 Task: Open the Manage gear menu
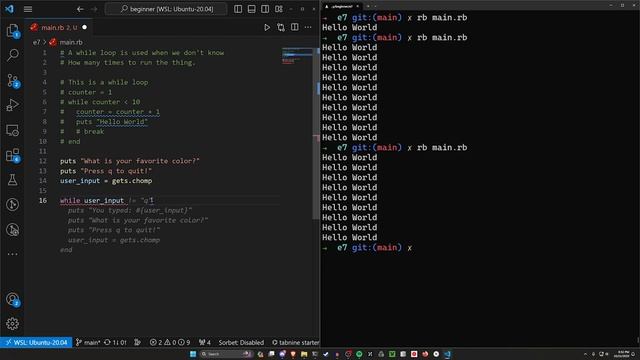tap(12, 324)
